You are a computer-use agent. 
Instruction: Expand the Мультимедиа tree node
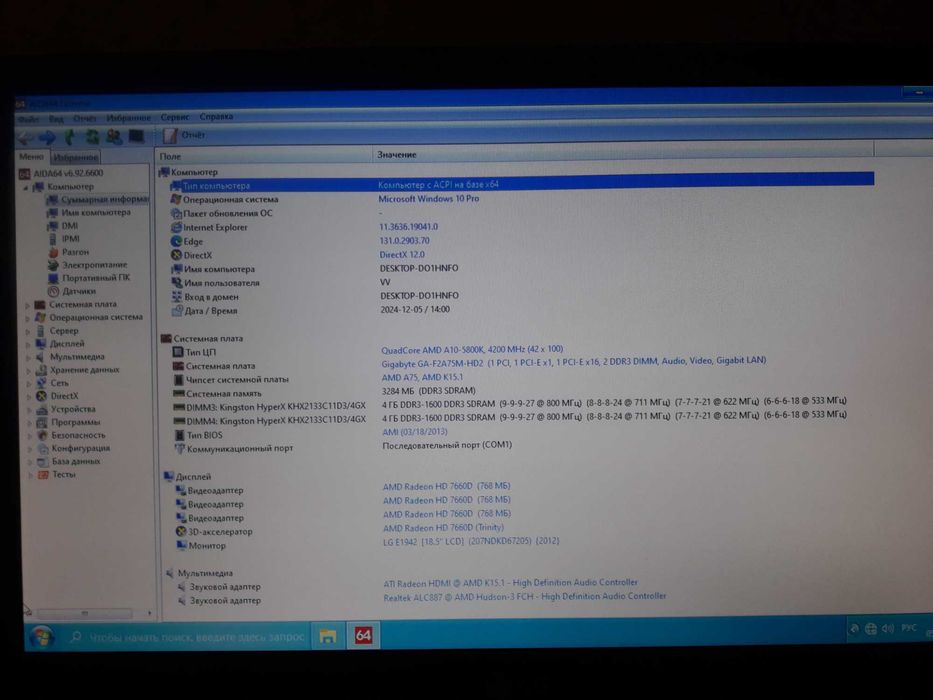28,358
